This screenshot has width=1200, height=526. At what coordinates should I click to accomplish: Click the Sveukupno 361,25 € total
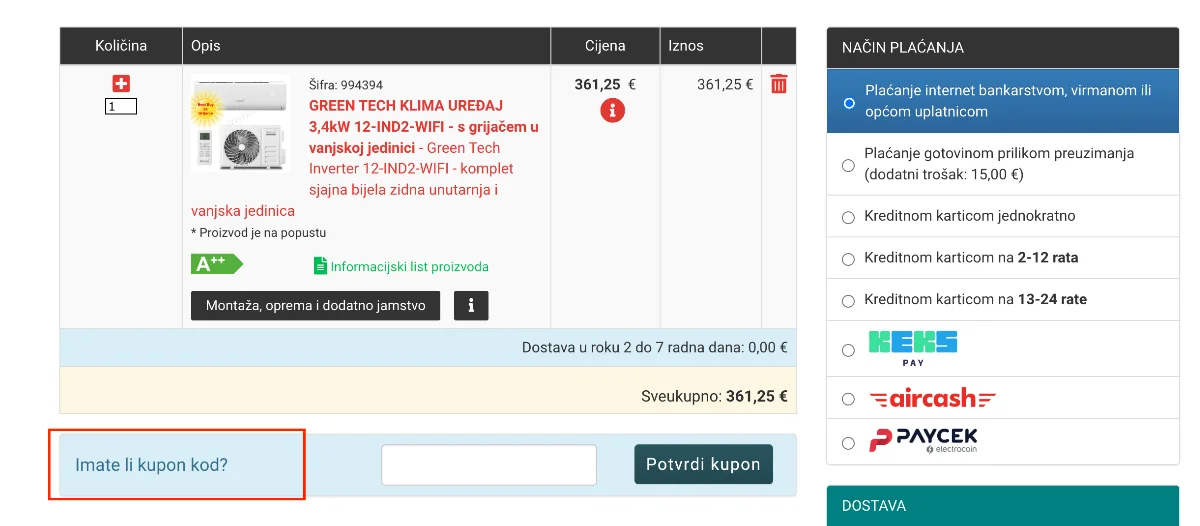(714, 396)
